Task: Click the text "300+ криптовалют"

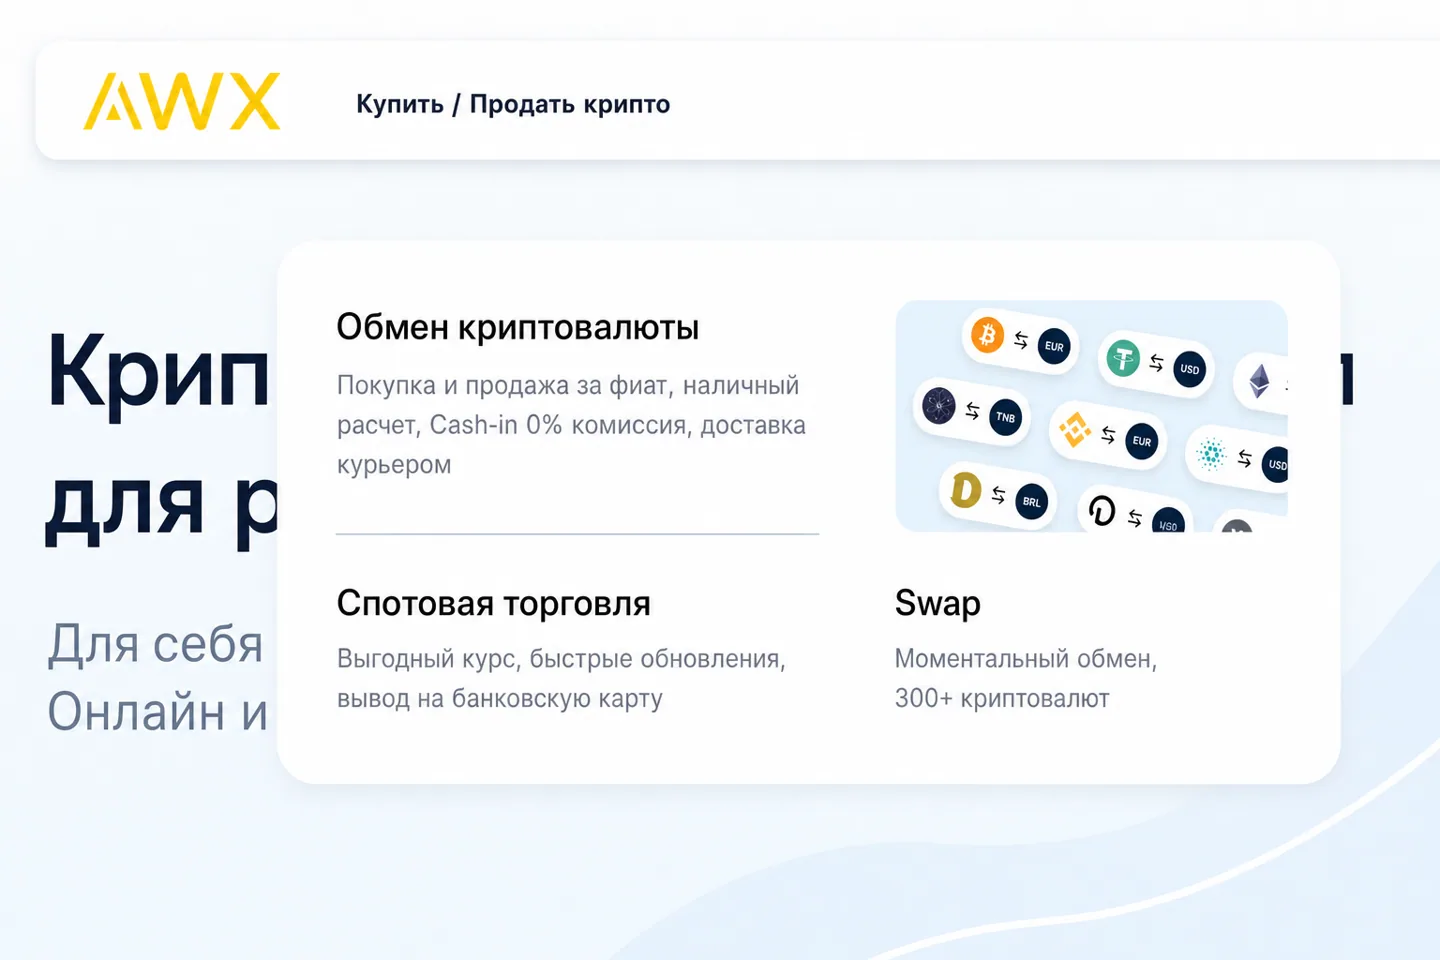Action: click(x=1002, y=698)
